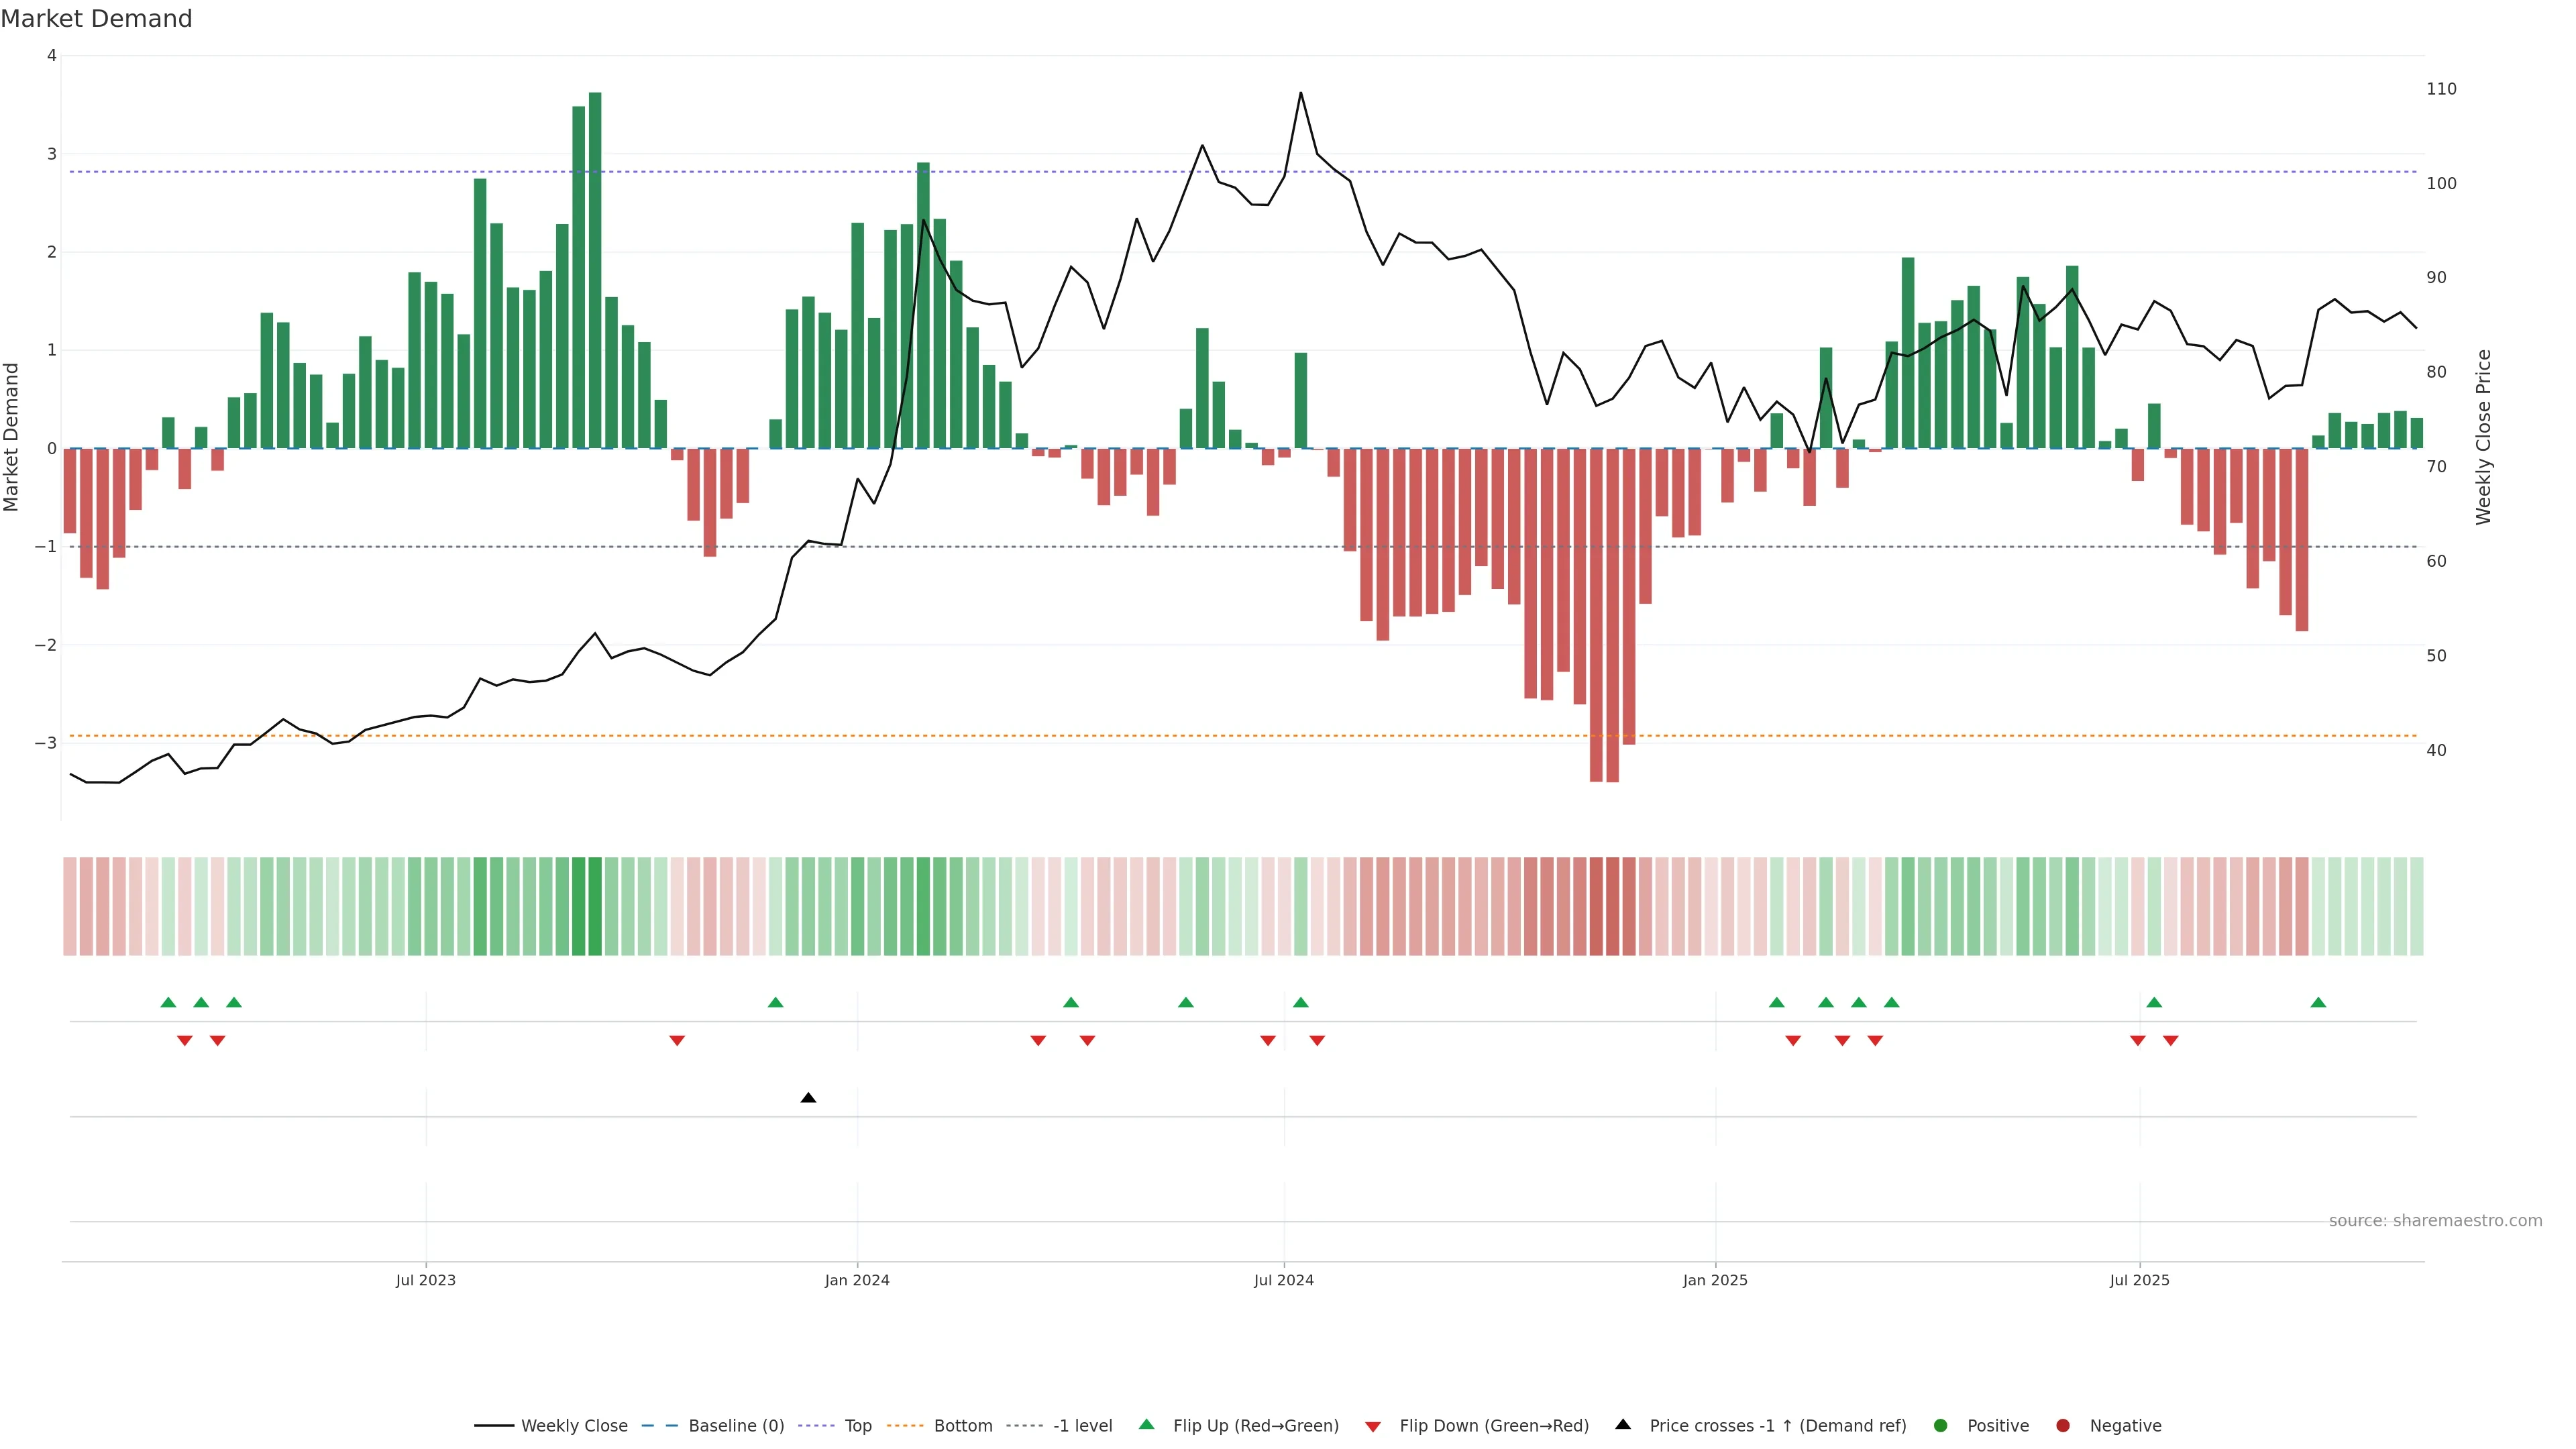This screenshot has width=2576, height=1449.
Task: Click the red Negative dot in the legend
Action: (2062, 1425)
